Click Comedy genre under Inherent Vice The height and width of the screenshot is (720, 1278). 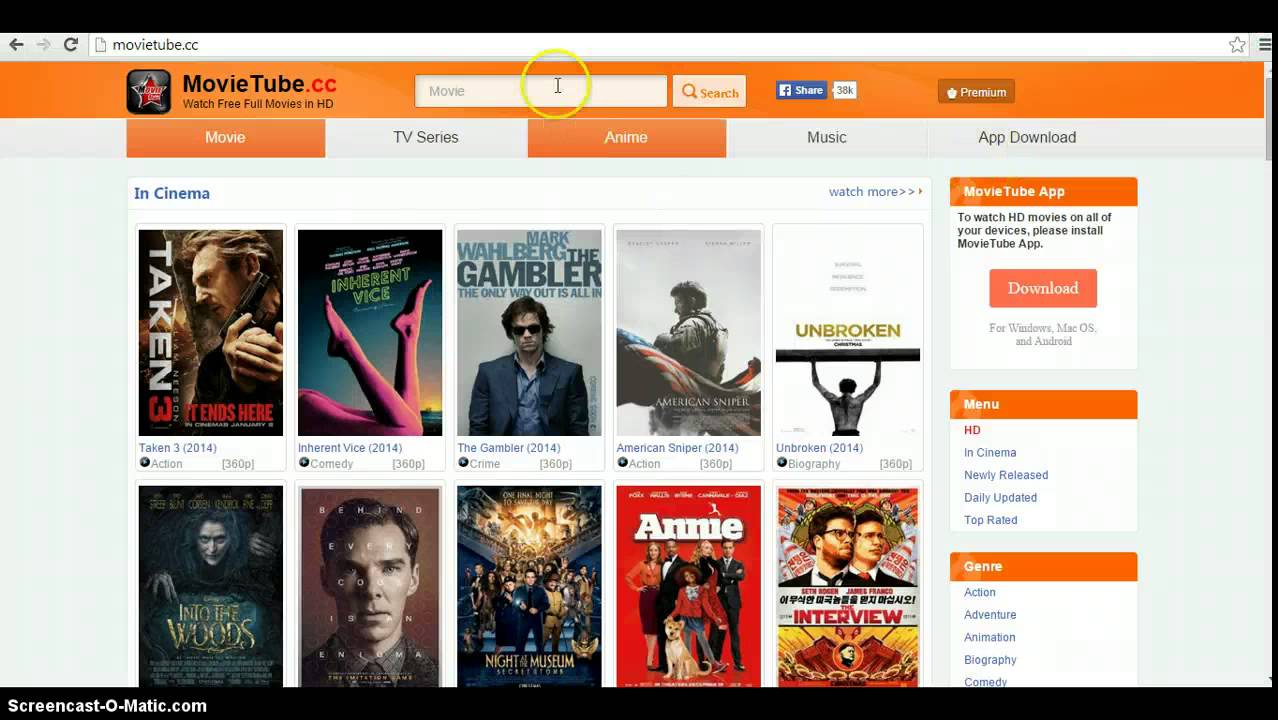click(x=332, y=464)
